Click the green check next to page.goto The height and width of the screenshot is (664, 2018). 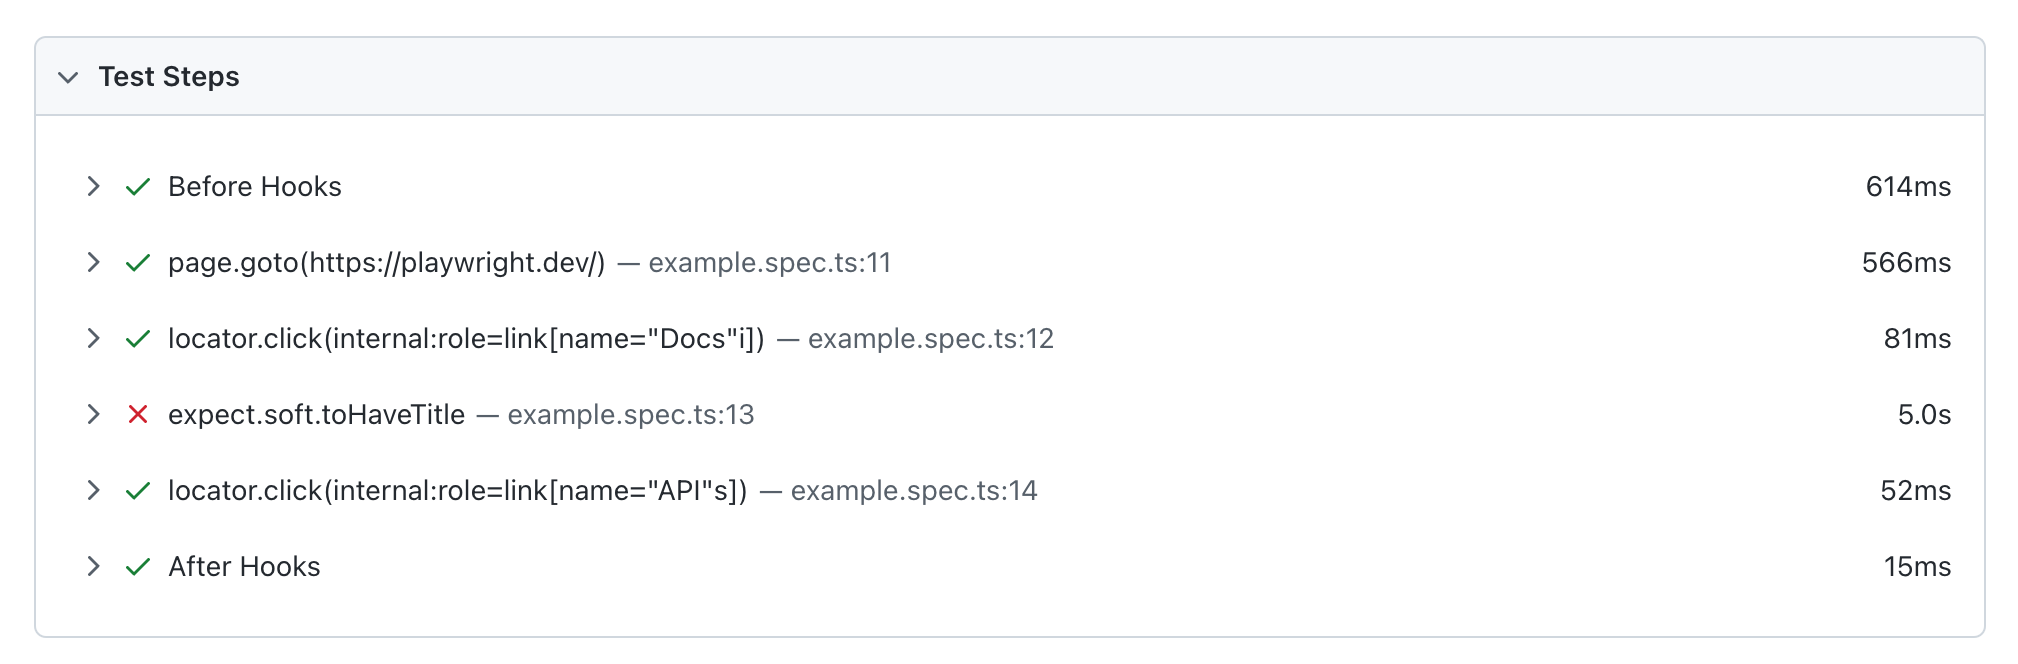[138, 263]
